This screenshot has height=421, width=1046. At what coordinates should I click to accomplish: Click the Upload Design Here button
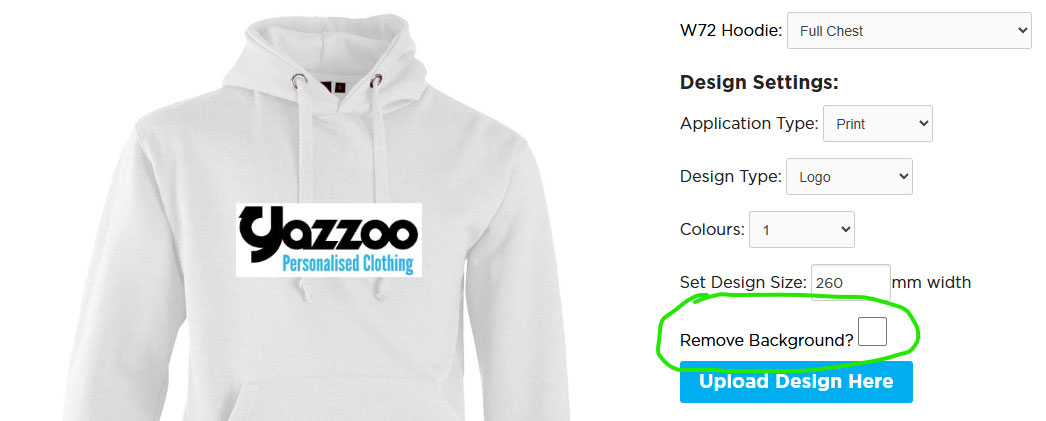[x=796, y=382]
